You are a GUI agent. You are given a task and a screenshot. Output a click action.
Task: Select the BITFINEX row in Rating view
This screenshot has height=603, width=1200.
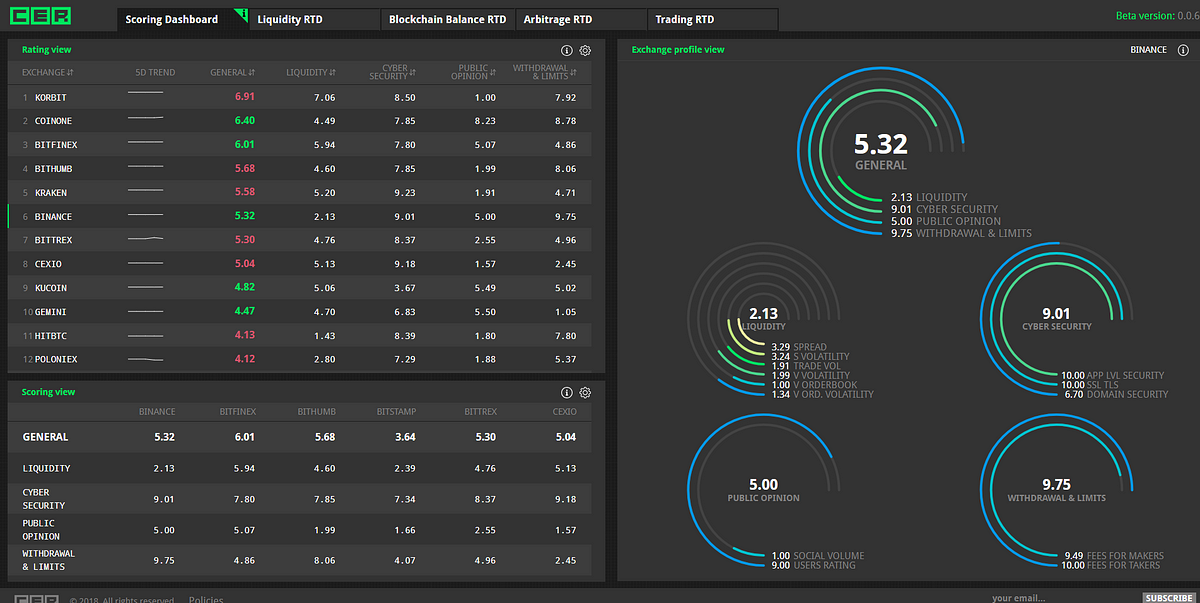click(x=300, y=145)
